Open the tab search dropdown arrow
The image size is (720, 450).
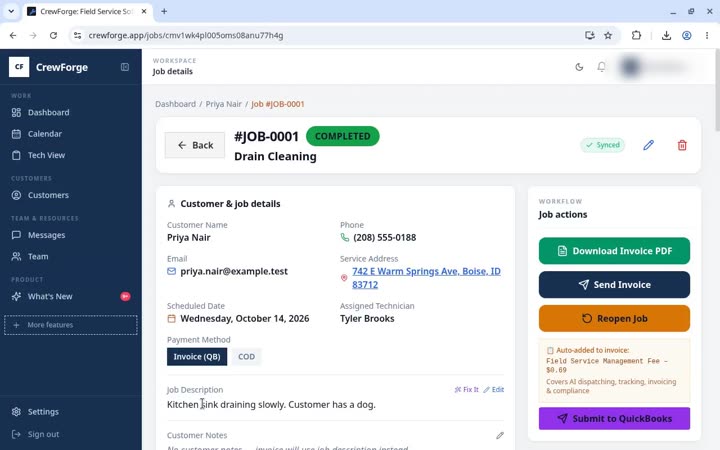pos(11,11)
